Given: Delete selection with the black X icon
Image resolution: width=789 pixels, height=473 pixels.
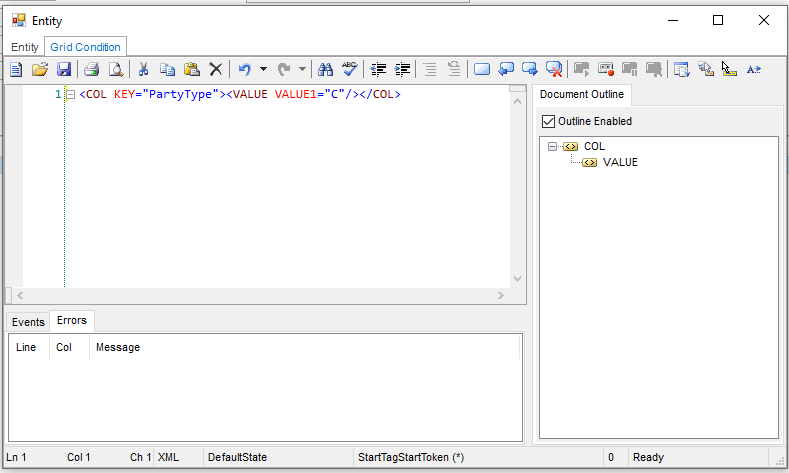Looking at the screenshot, I should click(216, 69).
